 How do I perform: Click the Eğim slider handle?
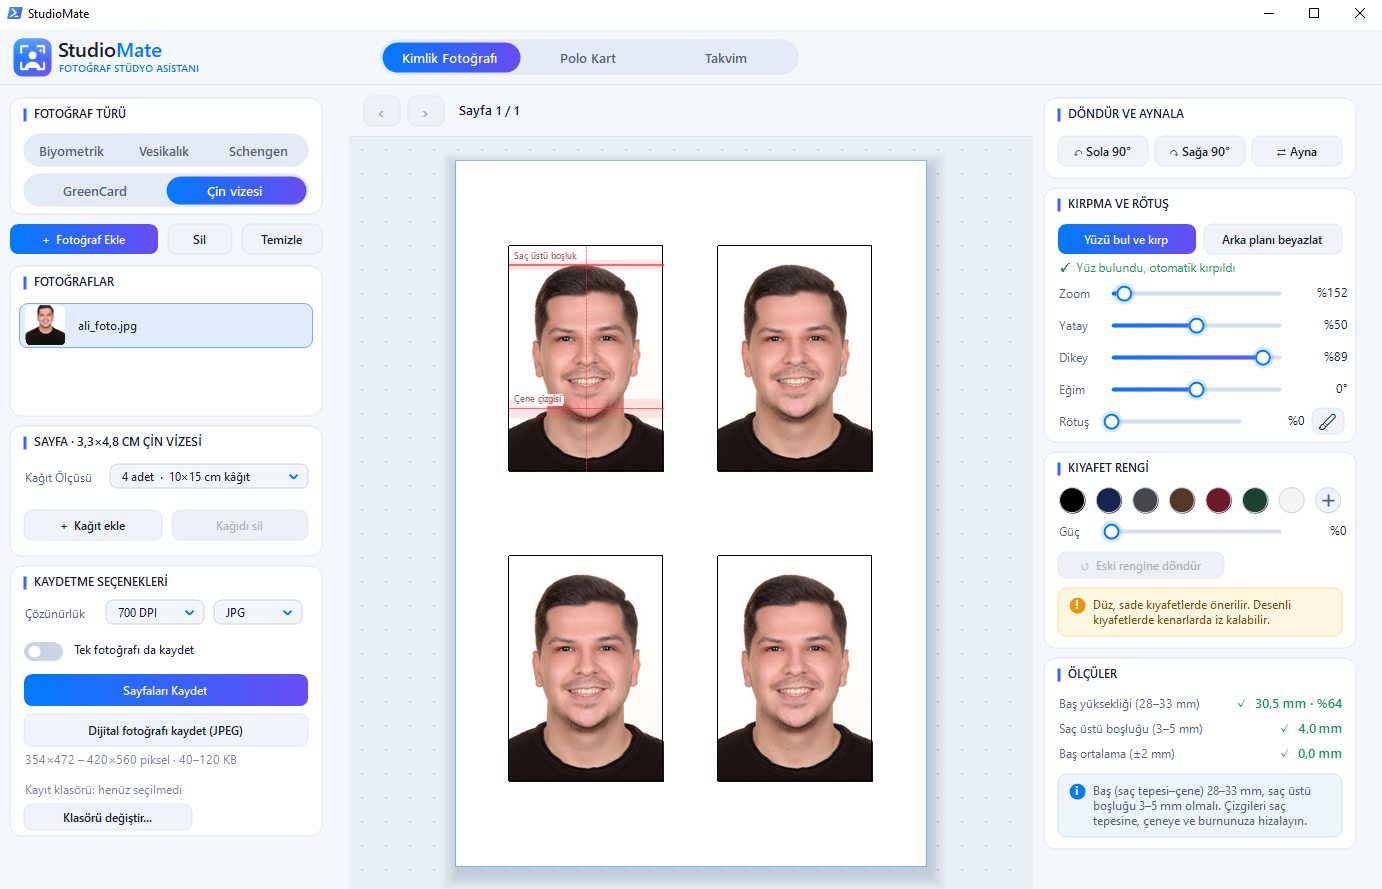coord(1196,389)
